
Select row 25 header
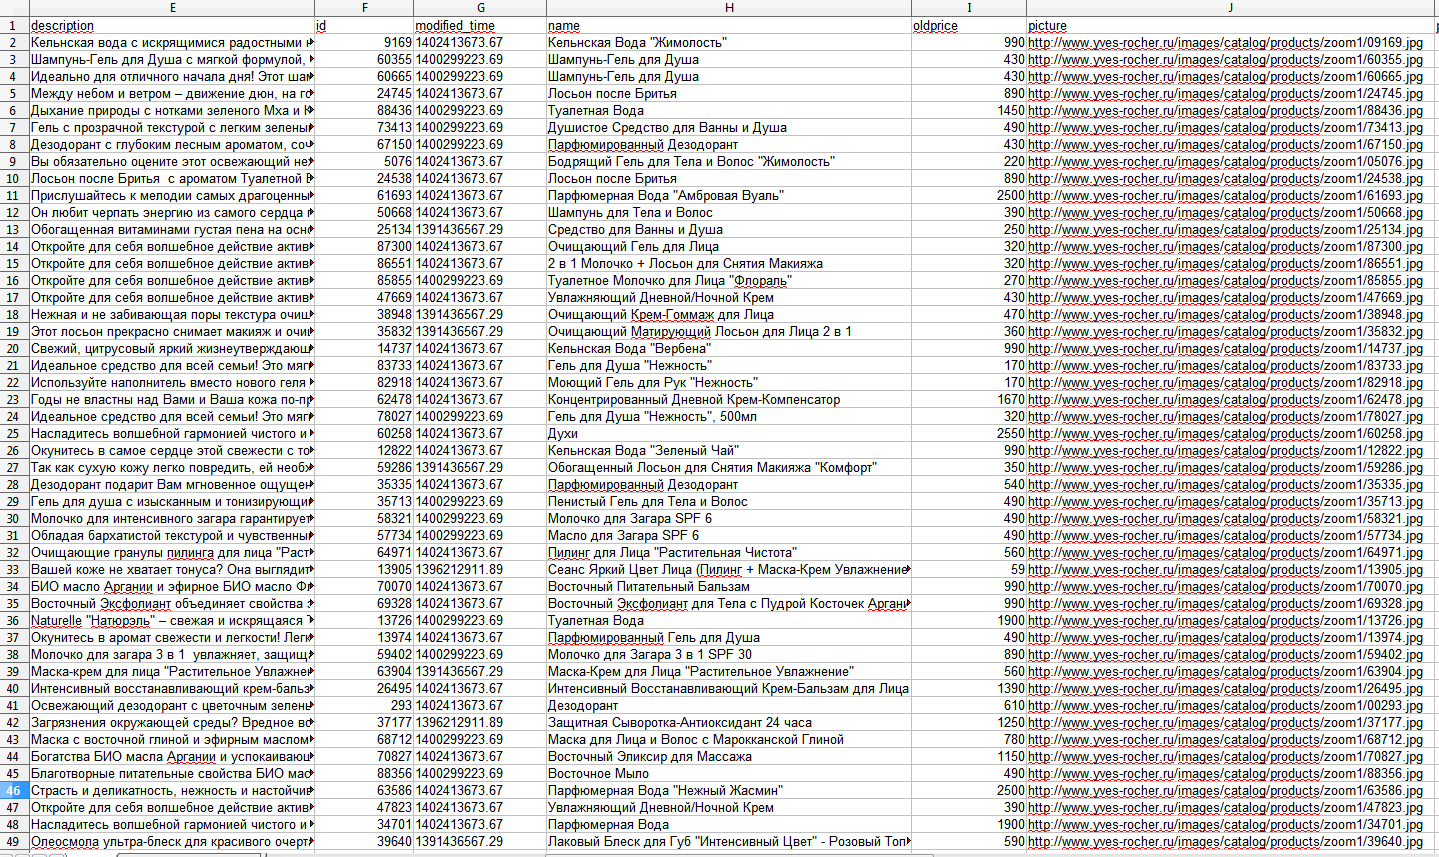14,433
